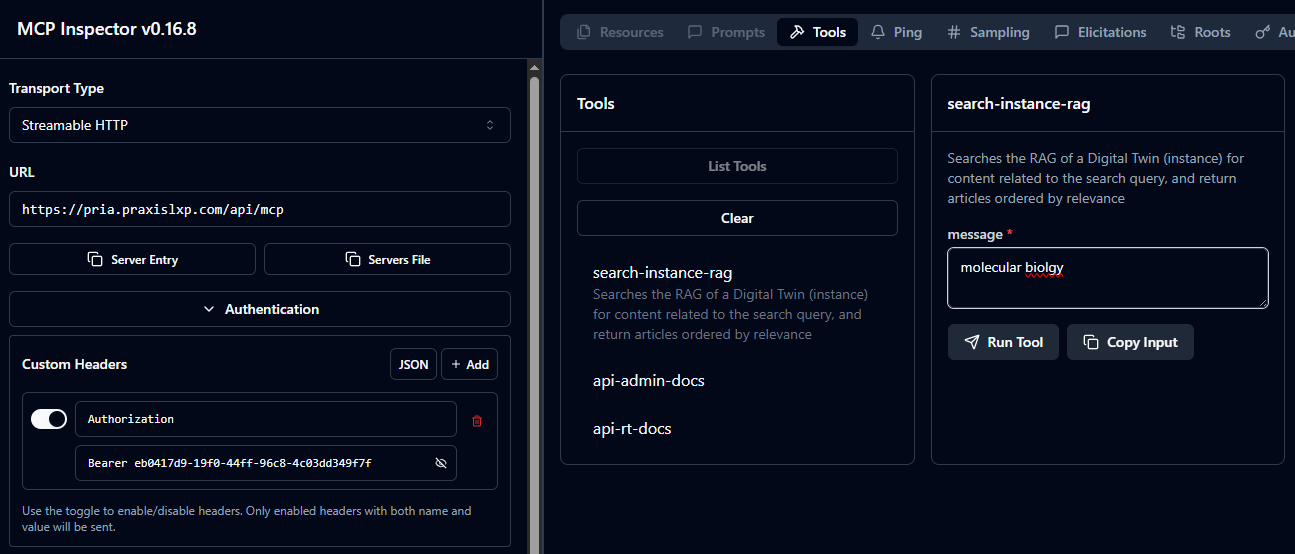Open the Prompts tab
Image resolution: width=1295 pixels, height=554 pixels.
726,32
